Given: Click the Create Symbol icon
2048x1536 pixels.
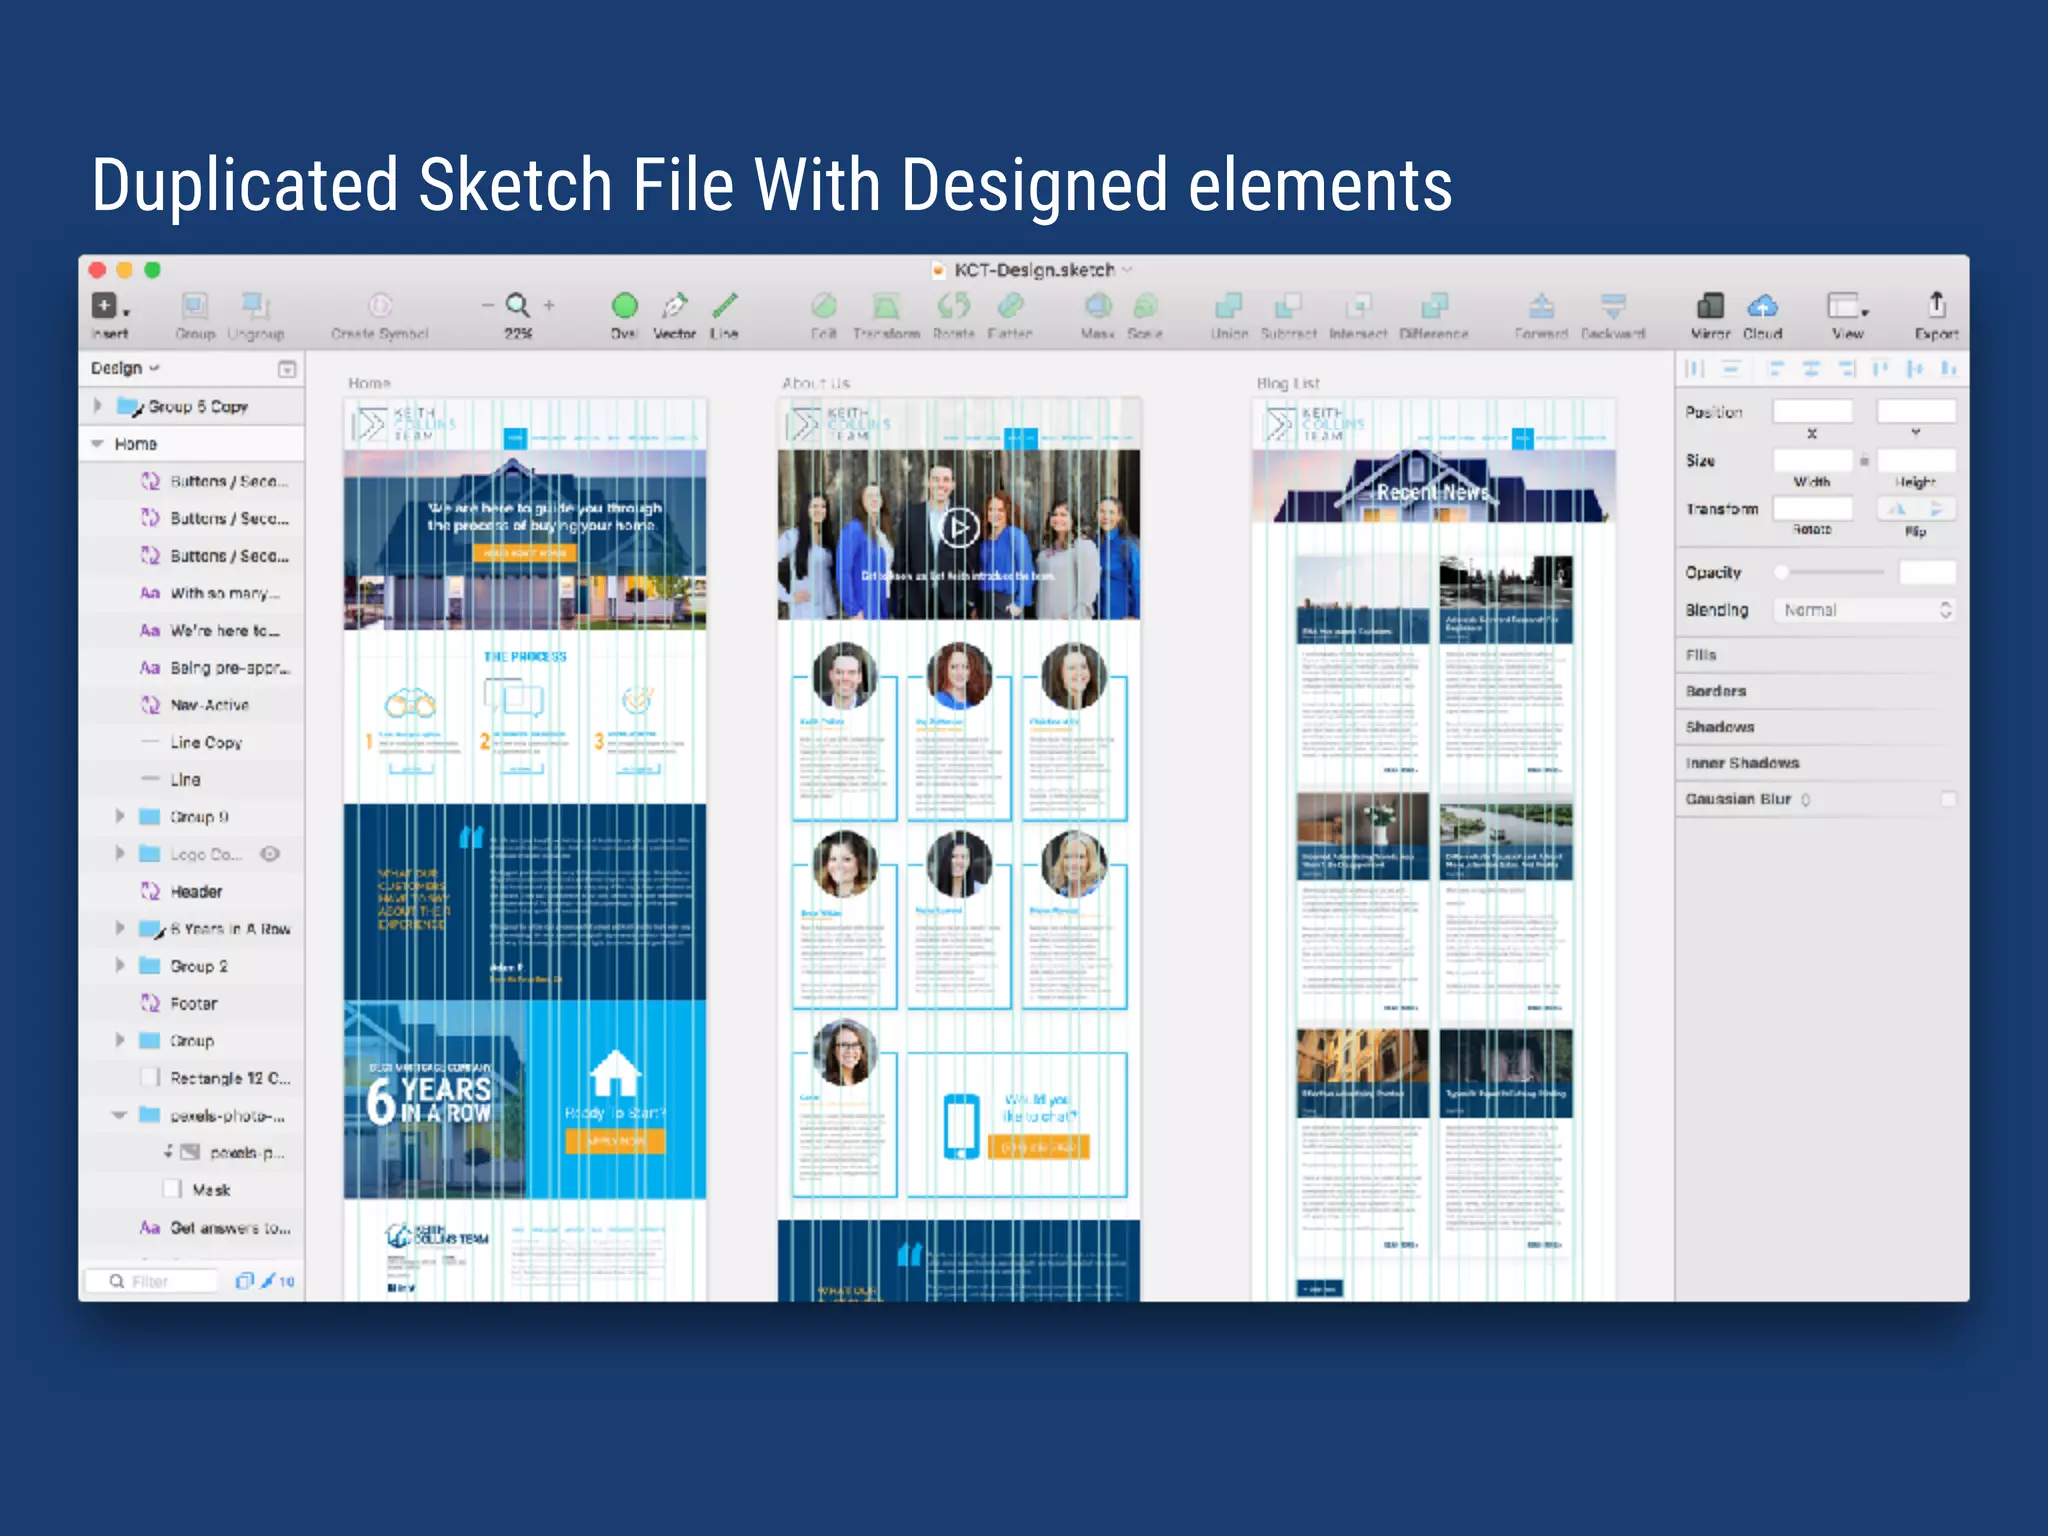Looking at the screenshot, I should point(380,305).
